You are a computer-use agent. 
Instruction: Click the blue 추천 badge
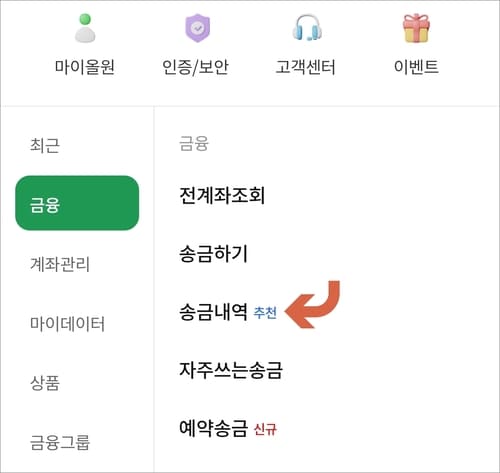(265, 313)
